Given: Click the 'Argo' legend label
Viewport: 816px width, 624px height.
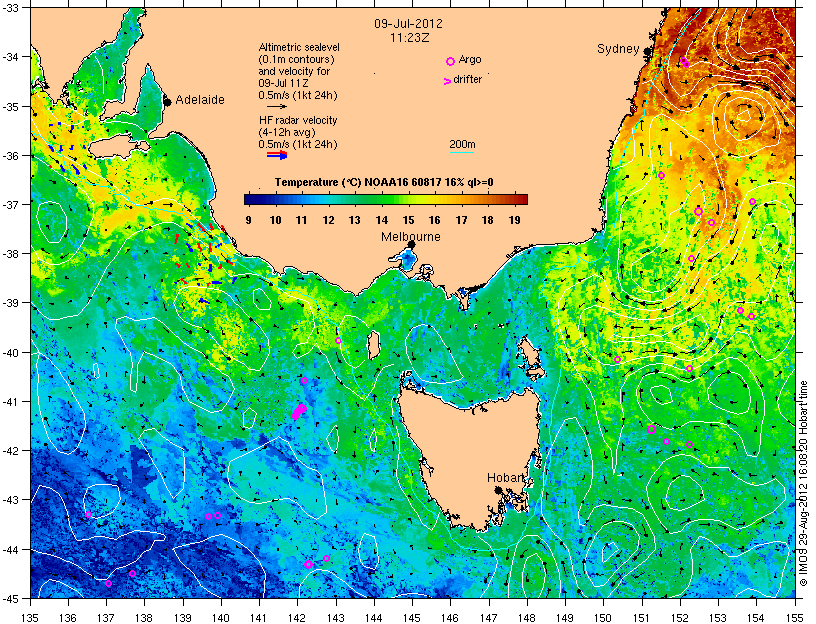Looking at the screenshot, I should tap(470, 59).
